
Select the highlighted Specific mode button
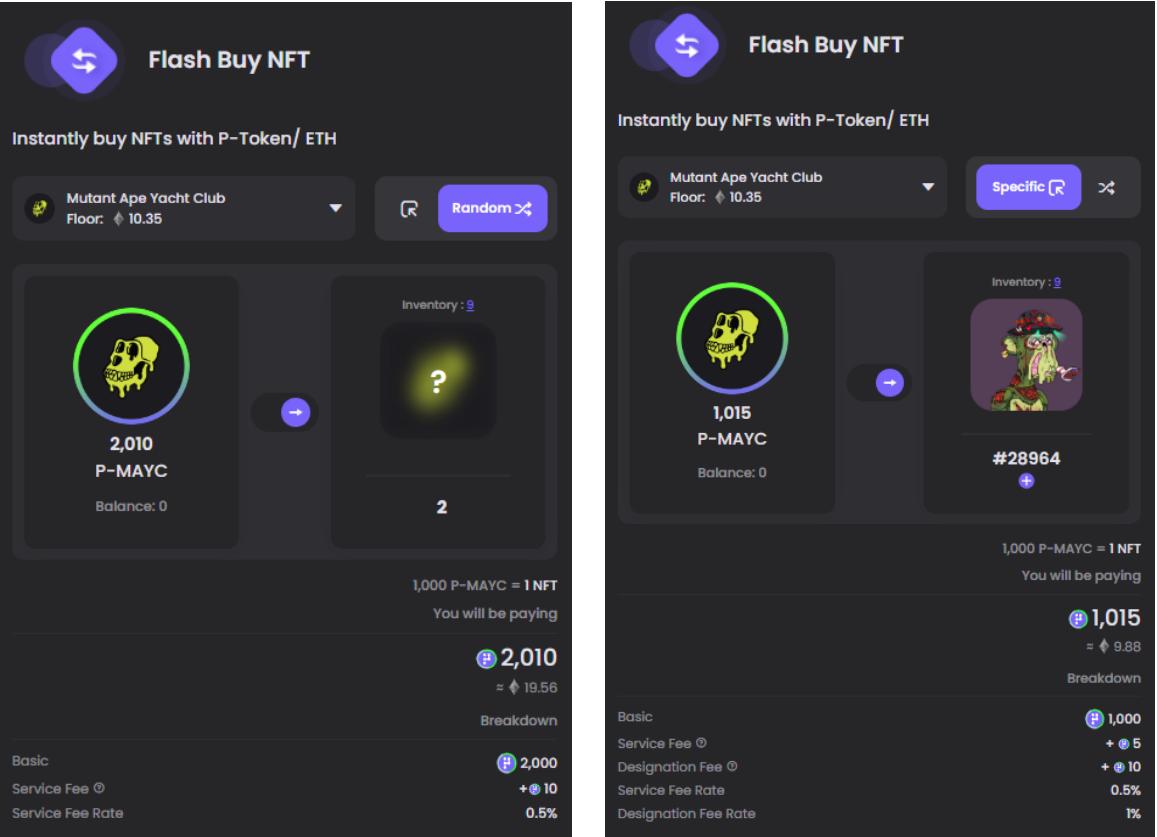(1023, 187)
